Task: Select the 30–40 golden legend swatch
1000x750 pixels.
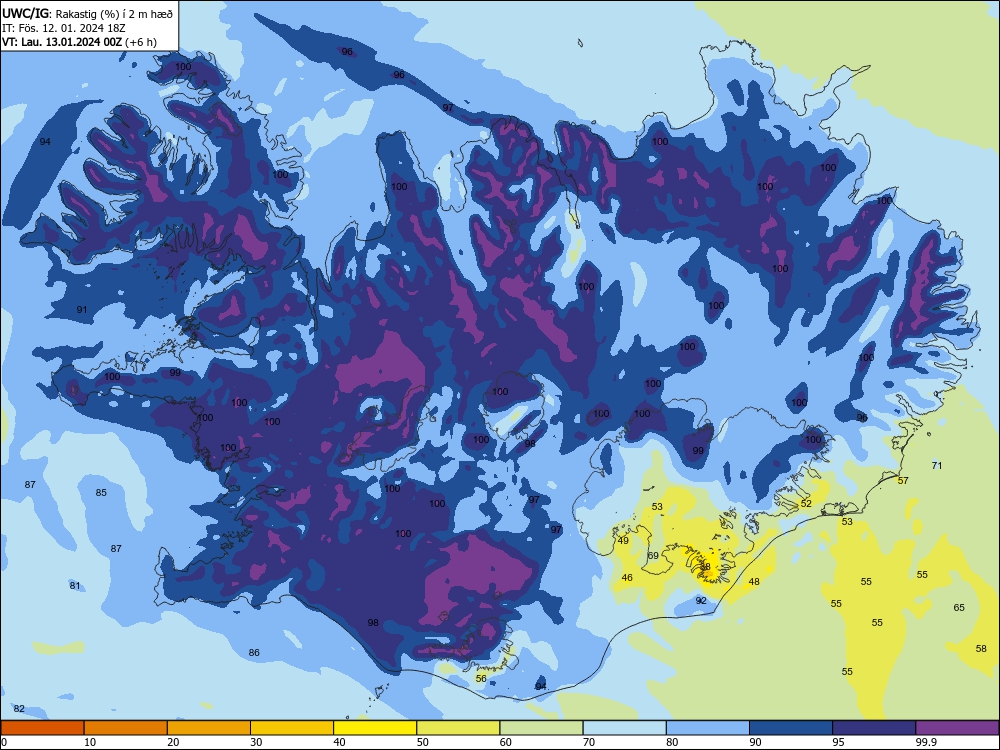Action: pos(292,728)
